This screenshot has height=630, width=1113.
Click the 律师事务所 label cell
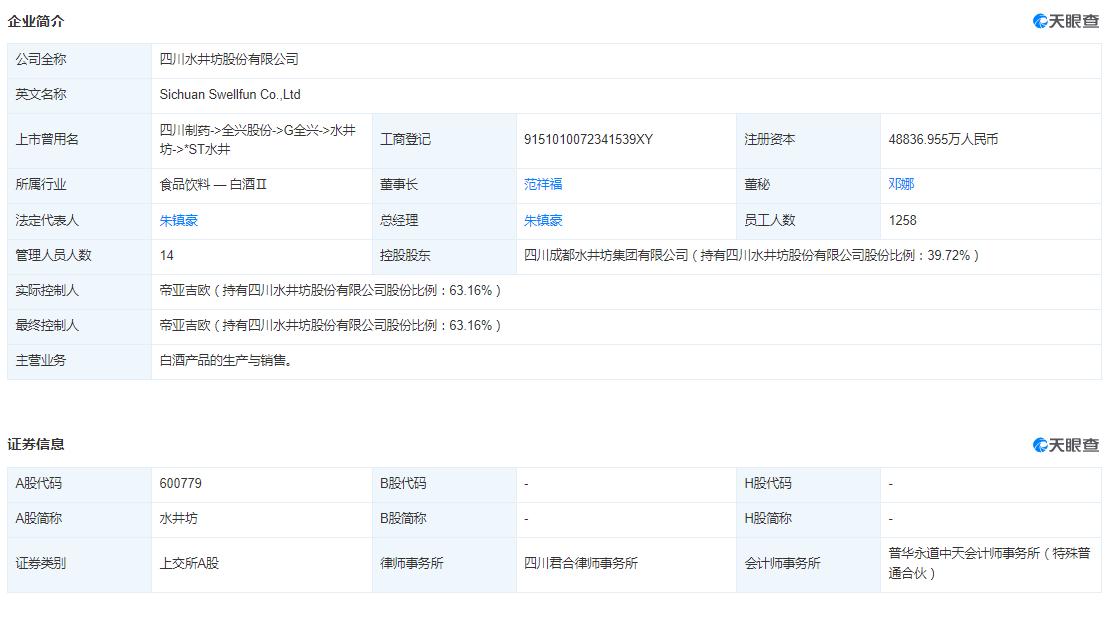click(444, 564)
